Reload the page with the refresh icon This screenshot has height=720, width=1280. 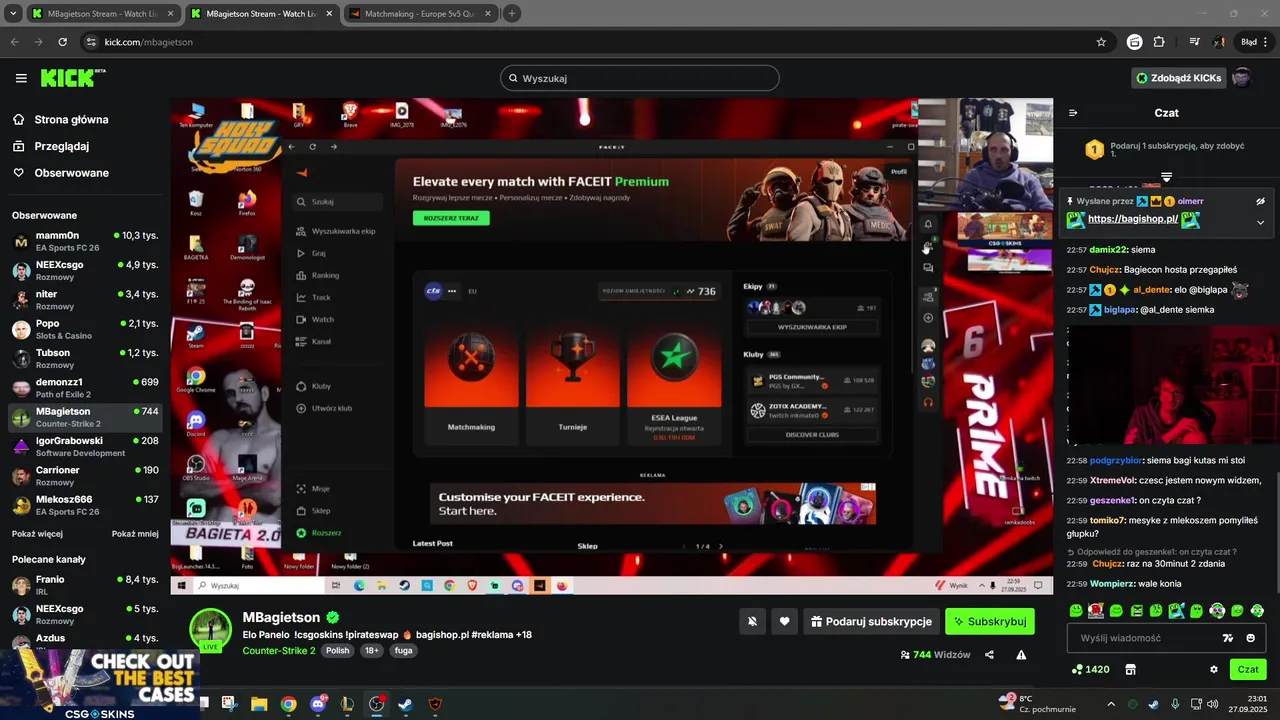tap(63, 42)
